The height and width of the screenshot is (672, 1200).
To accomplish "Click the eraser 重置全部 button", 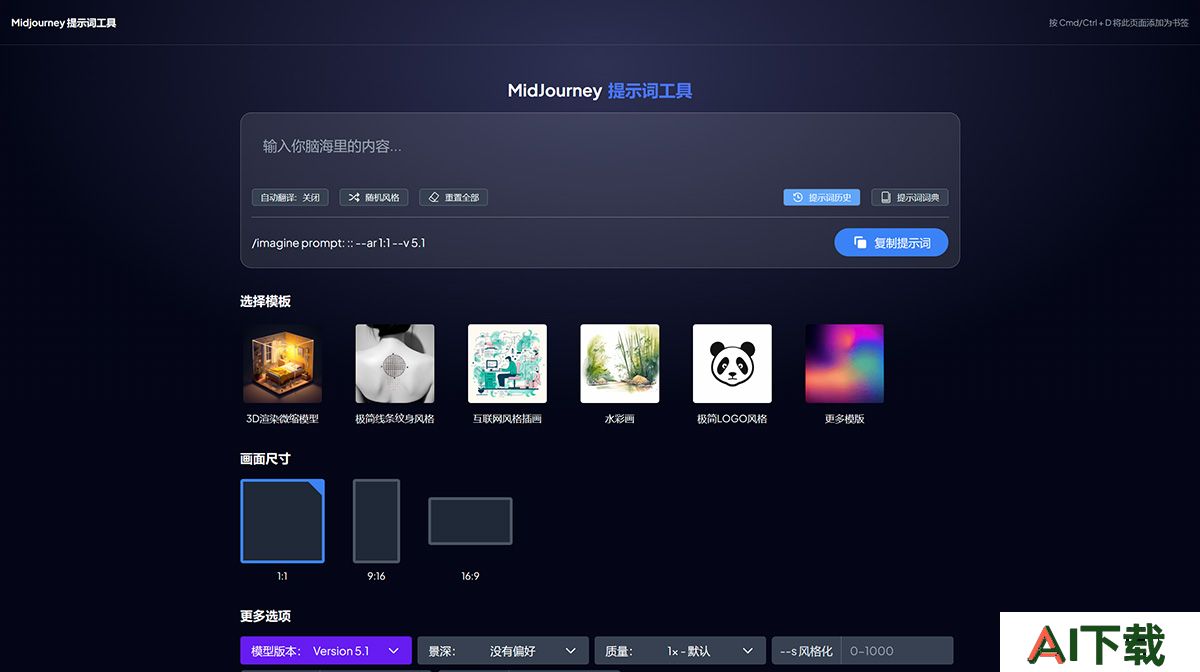I will pyautogui.click(x=453, y=198).
